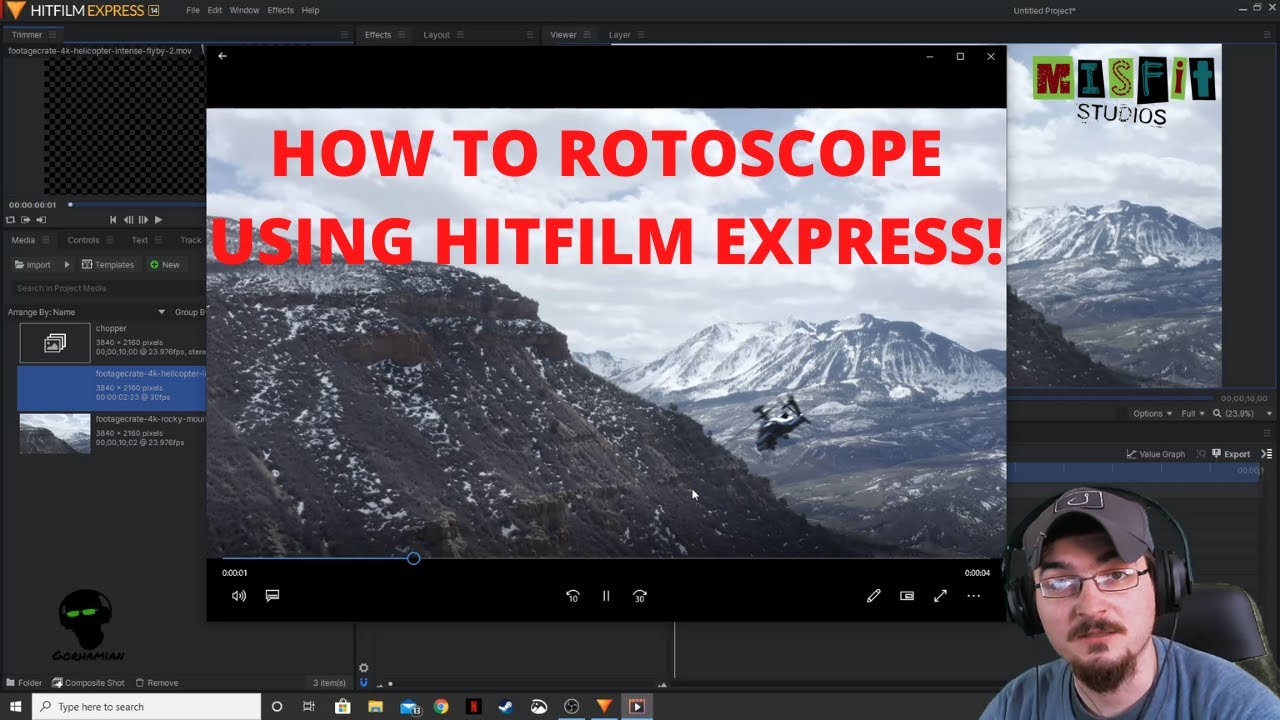The image size is (1280, 720).
Task: Pause the video player
Action: [x=606, y=595]
